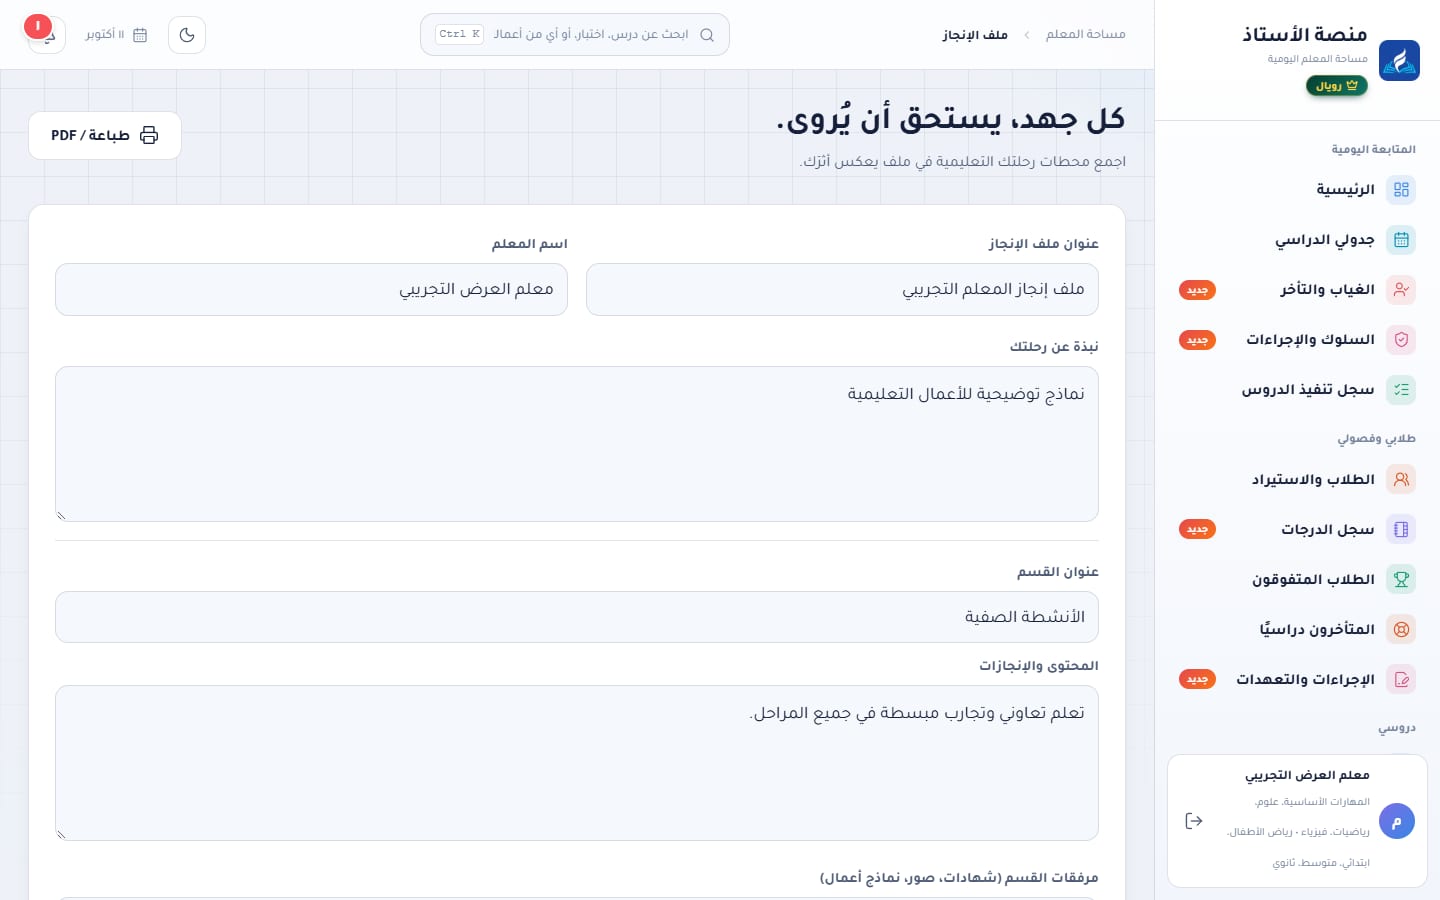Click معلم العرض التجريبي profile name

pyautogui.click(x=1307, y=775)
